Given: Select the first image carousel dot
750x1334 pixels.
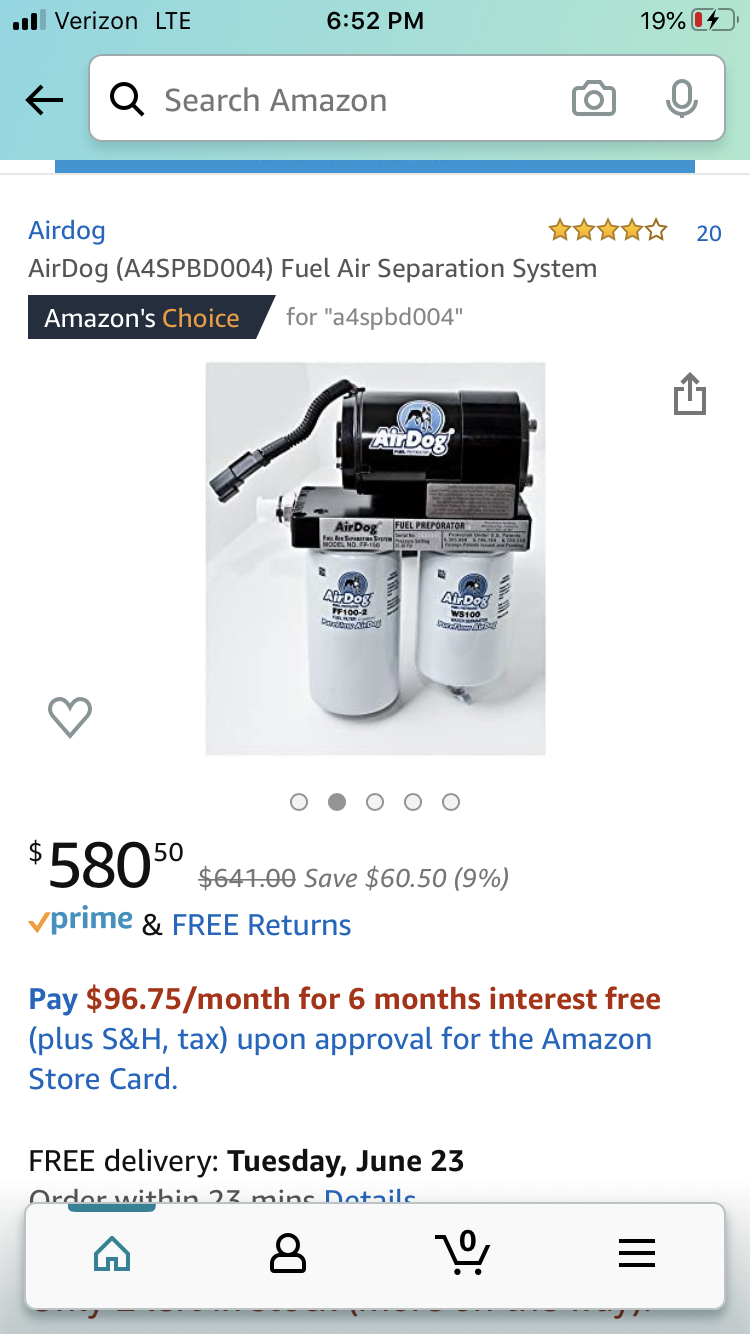Looking at the screenshot, I should point(299,802).
